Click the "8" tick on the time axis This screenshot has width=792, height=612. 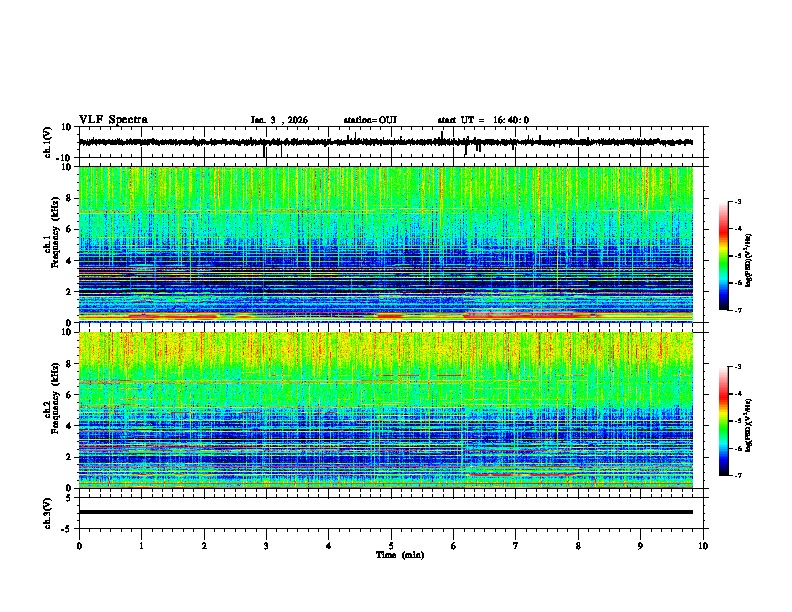coord(578,546)
